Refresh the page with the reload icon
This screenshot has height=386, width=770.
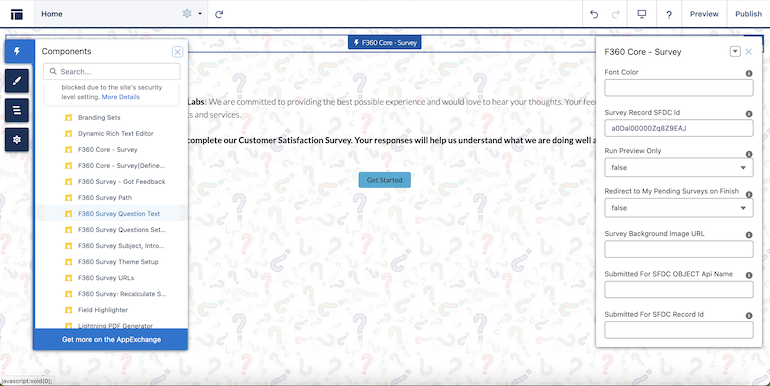click(219, 14)
